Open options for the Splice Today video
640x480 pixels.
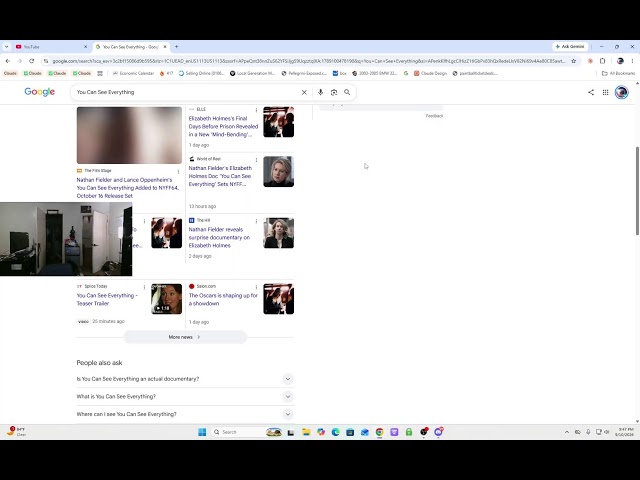(144, 287)
